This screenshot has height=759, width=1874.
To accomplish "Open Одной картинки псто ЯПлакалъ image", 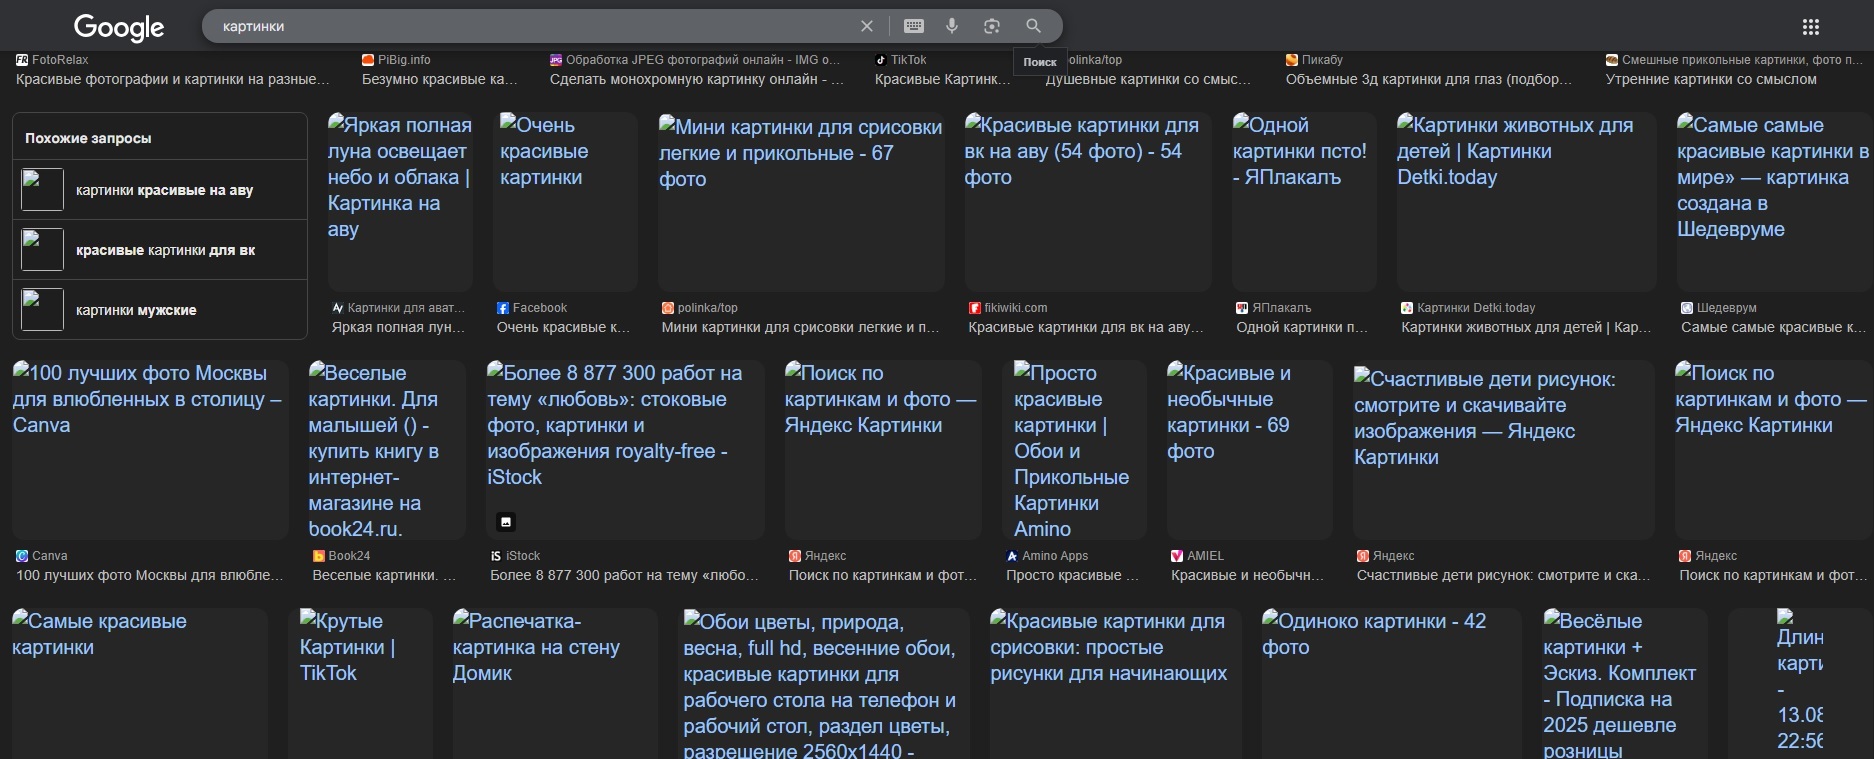I will tap(1304, 202).
